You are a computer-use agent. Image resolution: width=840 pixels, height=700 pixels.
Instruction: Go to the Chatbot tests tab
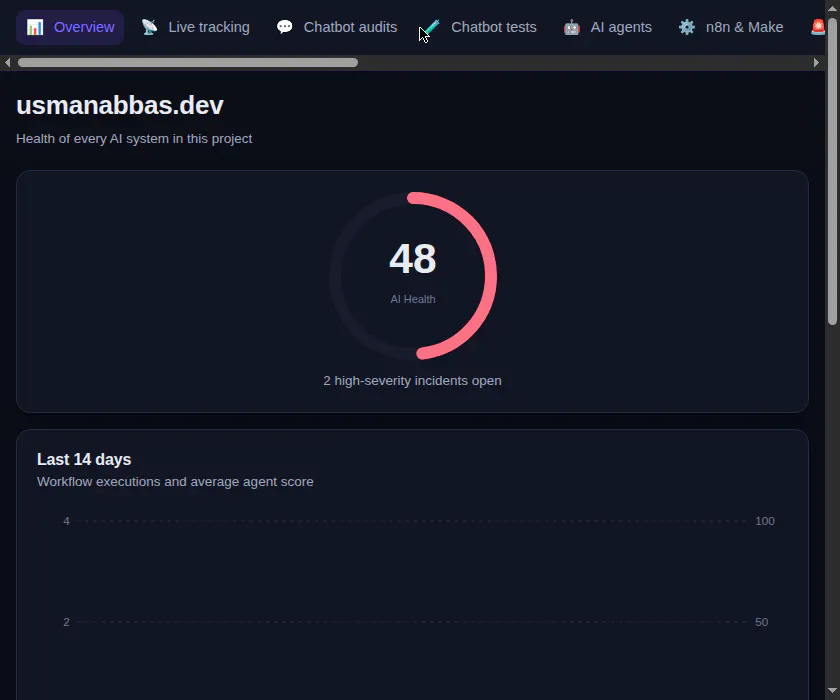coord(481,27)
